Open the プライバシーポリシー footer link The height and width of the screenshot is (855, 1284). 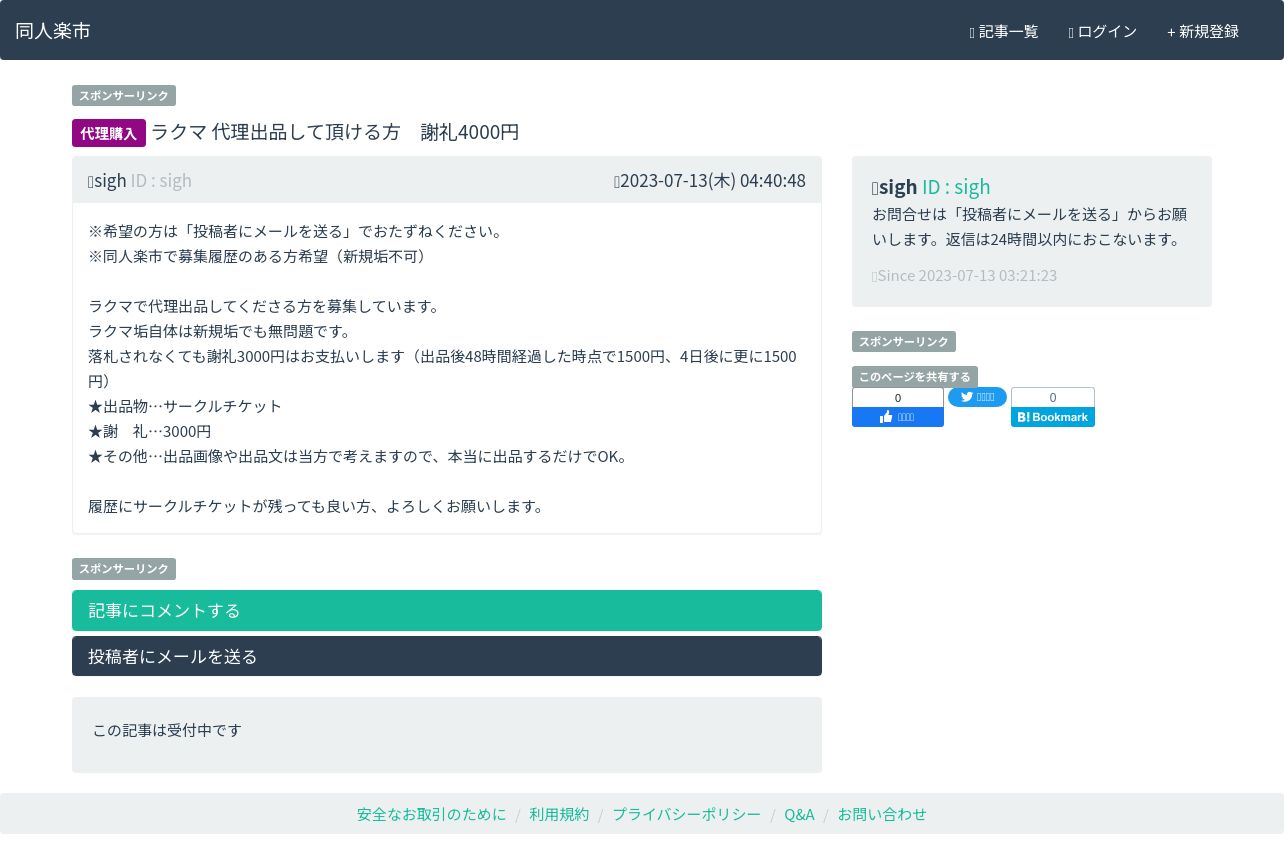[x=686, y=814]
